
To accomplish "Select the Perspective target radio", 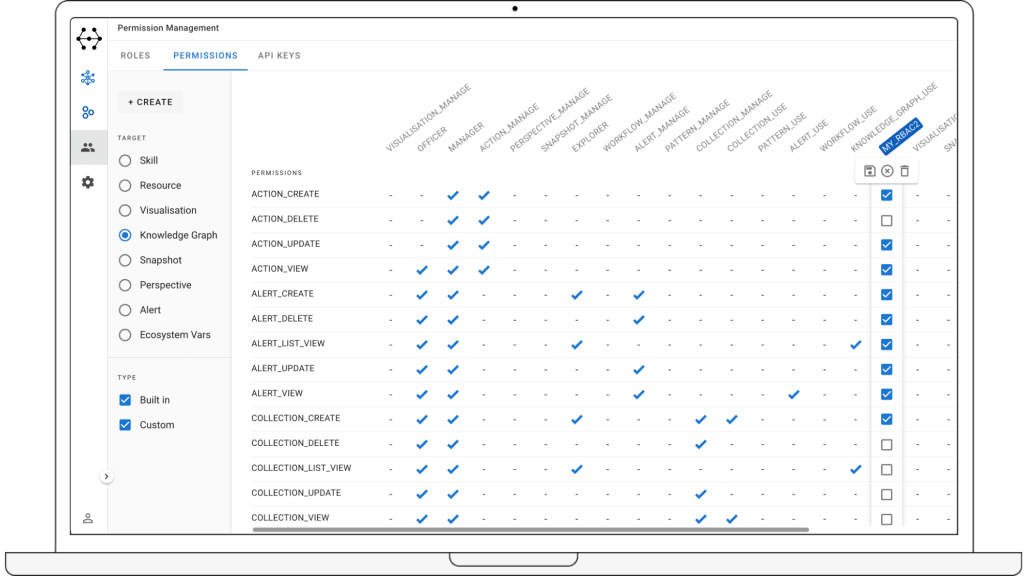I will 125,285.
